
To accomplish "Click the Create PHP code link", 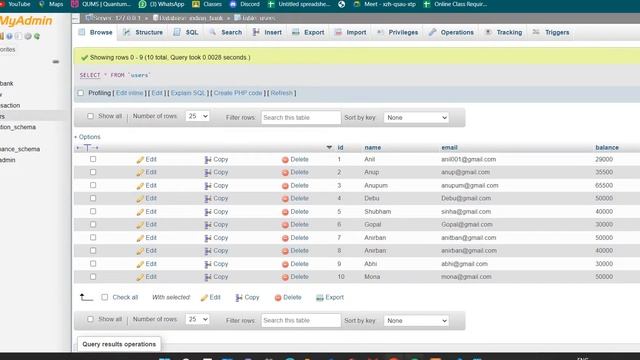I will pyautogui.click(x=238, y=93).
